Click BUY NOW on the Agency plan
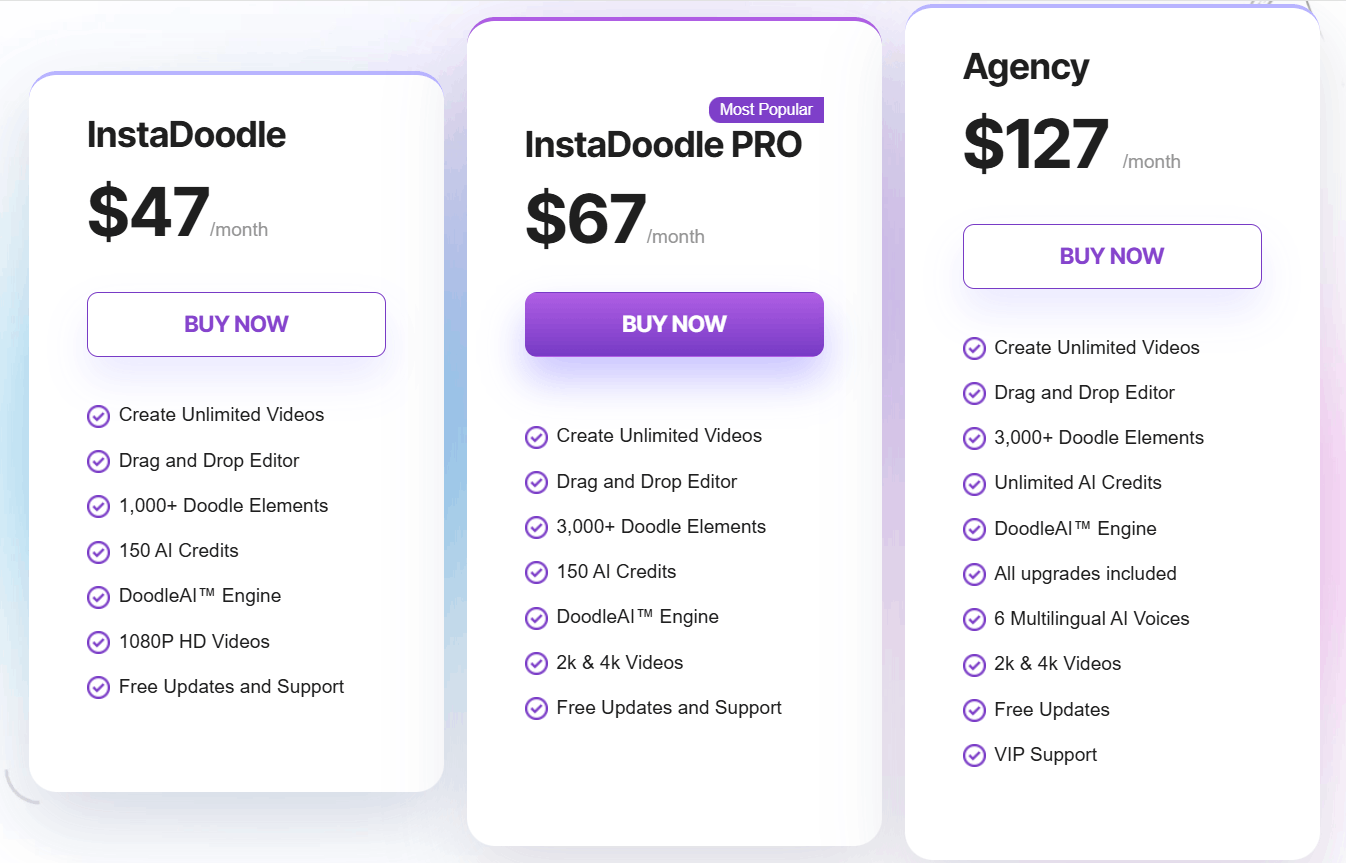Viewport: 1346px width, 863px height. (x=1112, y=256)
